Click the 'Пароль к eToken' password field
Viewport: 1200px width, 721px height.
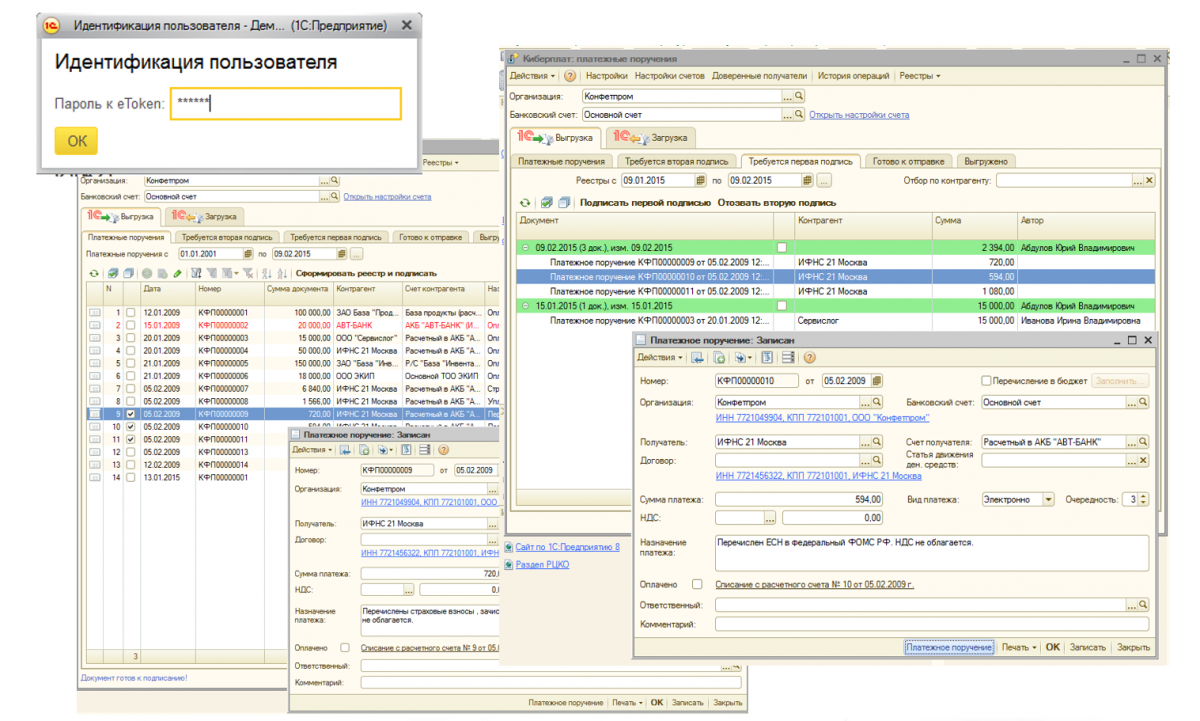285,103
